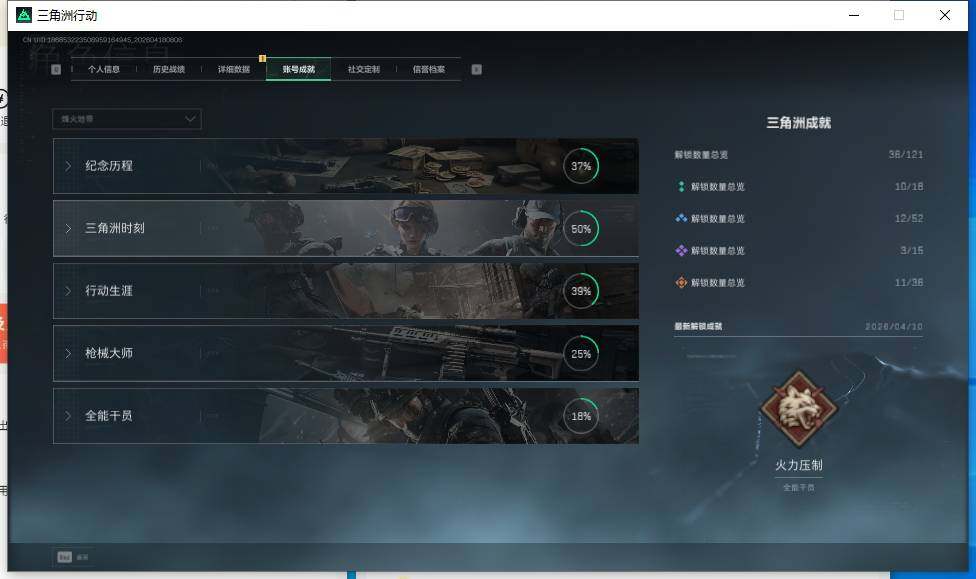The height and width of the screenshot is (579, 976).
Task: Click the orange tier icon beside 11/36
Action: tap(681, 283)
